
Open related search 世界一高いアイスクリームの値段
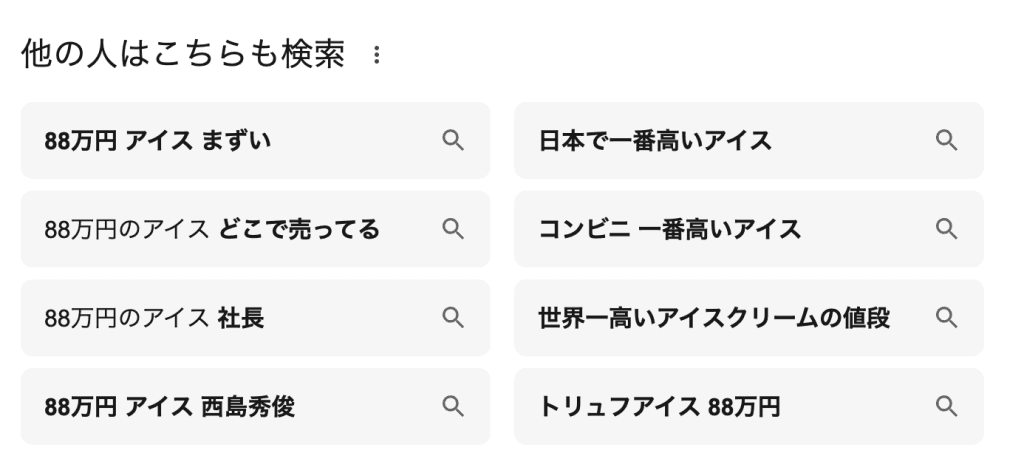click(714, 318)
